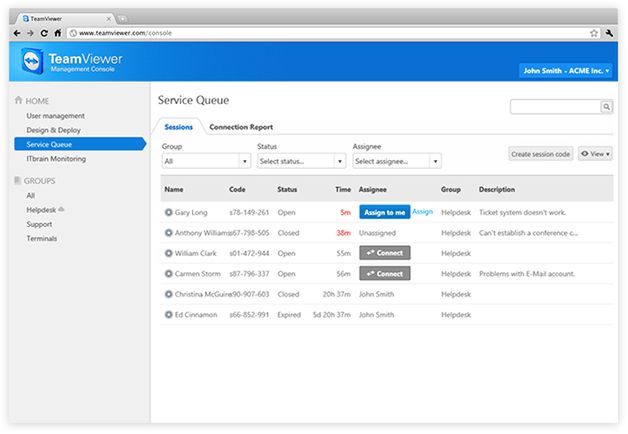
Task: Select Service Queue in sidebar
Action: 80,144
